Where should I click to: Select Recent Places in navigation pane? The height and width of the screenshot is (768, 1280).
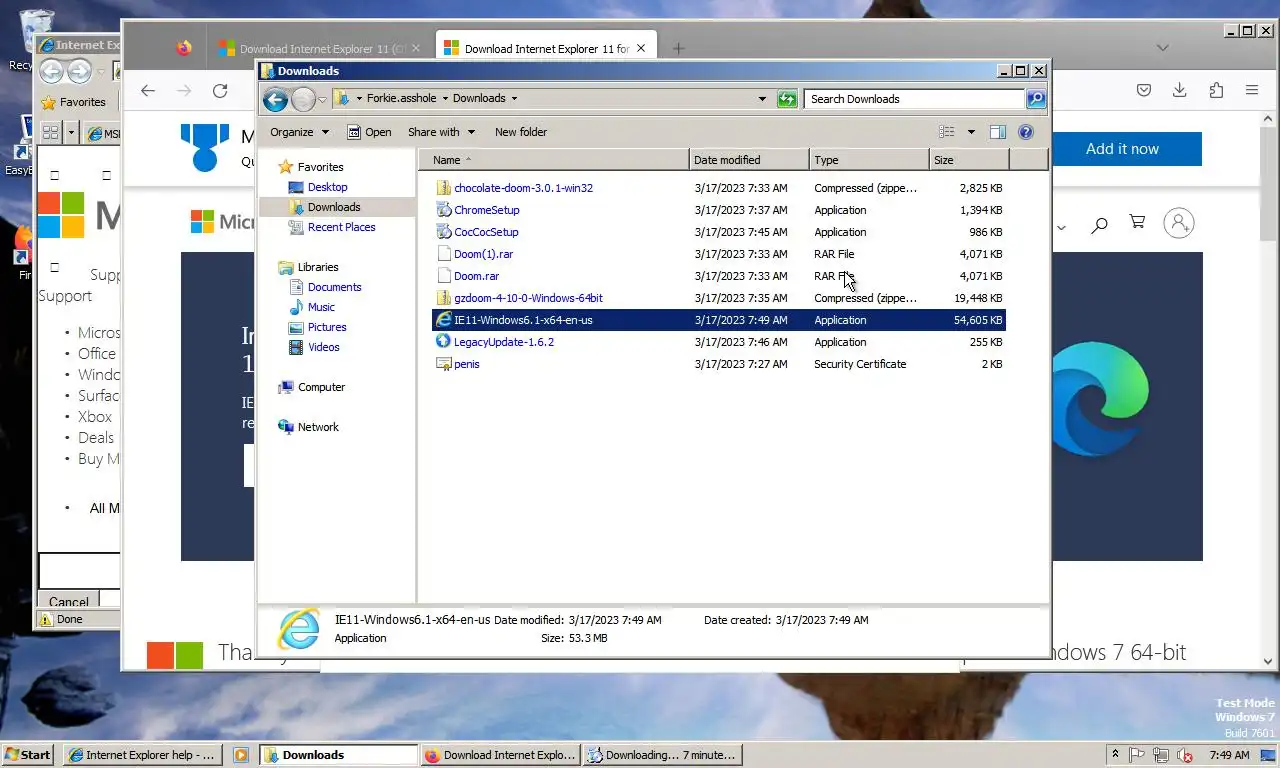pyautogui.click(x=341, y=227)
